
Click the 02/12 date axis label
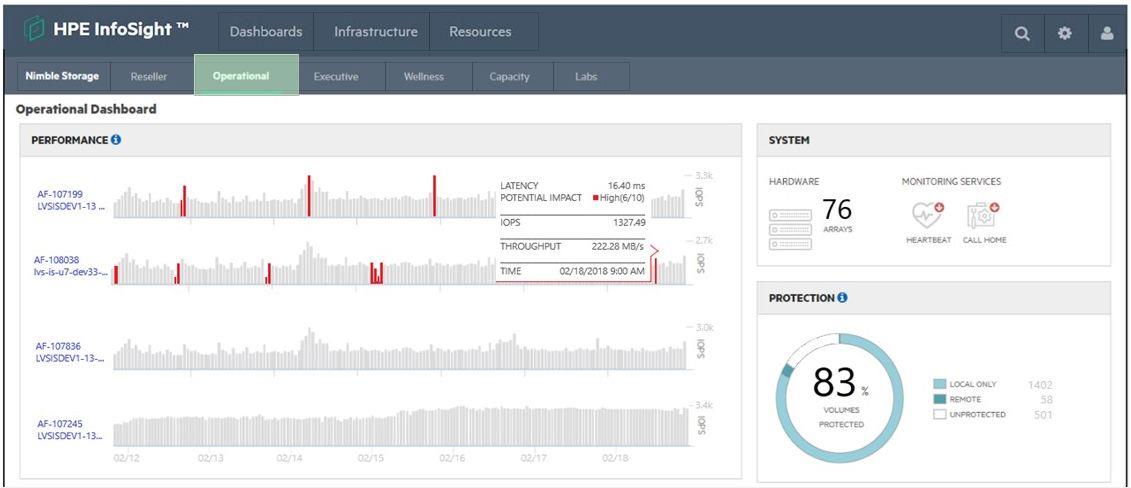(128, 458)
